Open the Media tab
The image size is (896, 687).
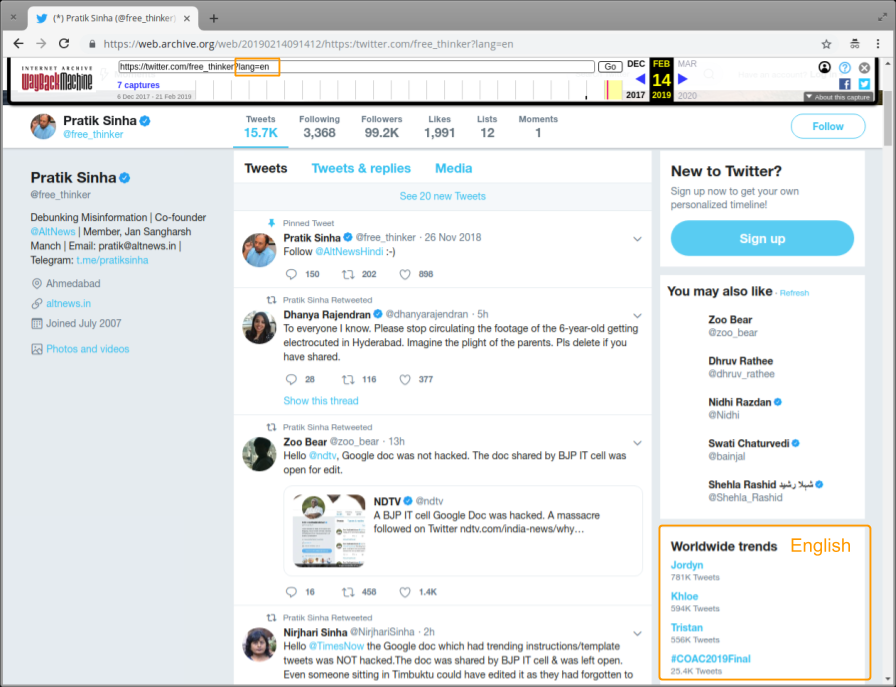453,168
